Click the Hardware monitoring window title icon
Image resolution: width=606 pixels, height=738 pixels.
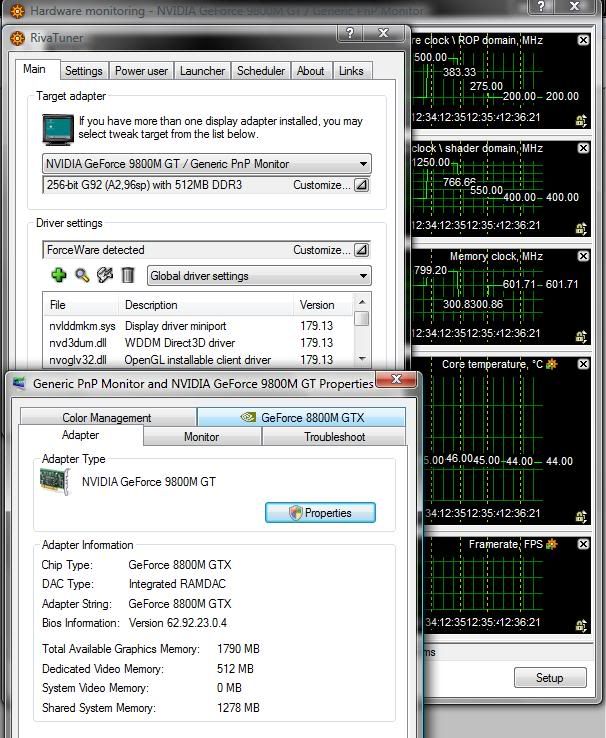[x=17, y=11]
